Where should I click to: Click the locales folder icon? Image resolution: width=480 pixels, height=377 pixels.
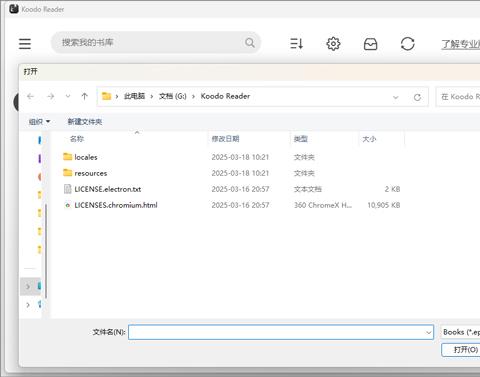click(x=68, y=156)
